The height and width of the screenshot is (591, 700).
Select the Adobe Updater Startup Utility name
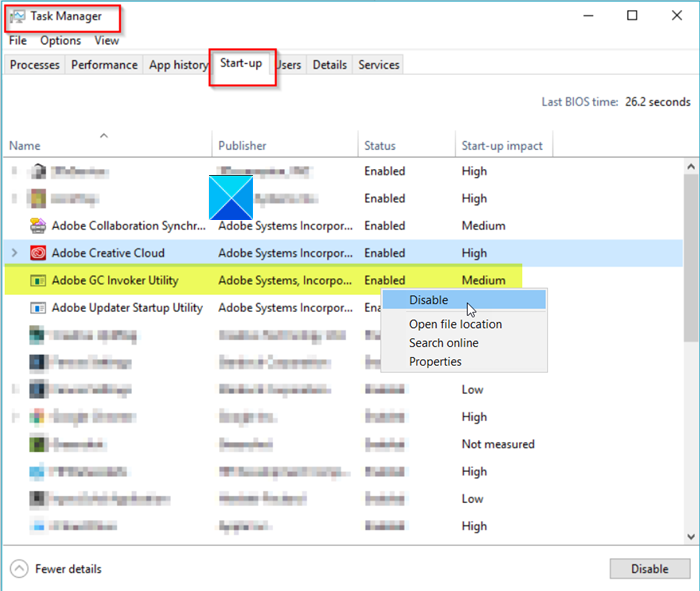(127, 308)
